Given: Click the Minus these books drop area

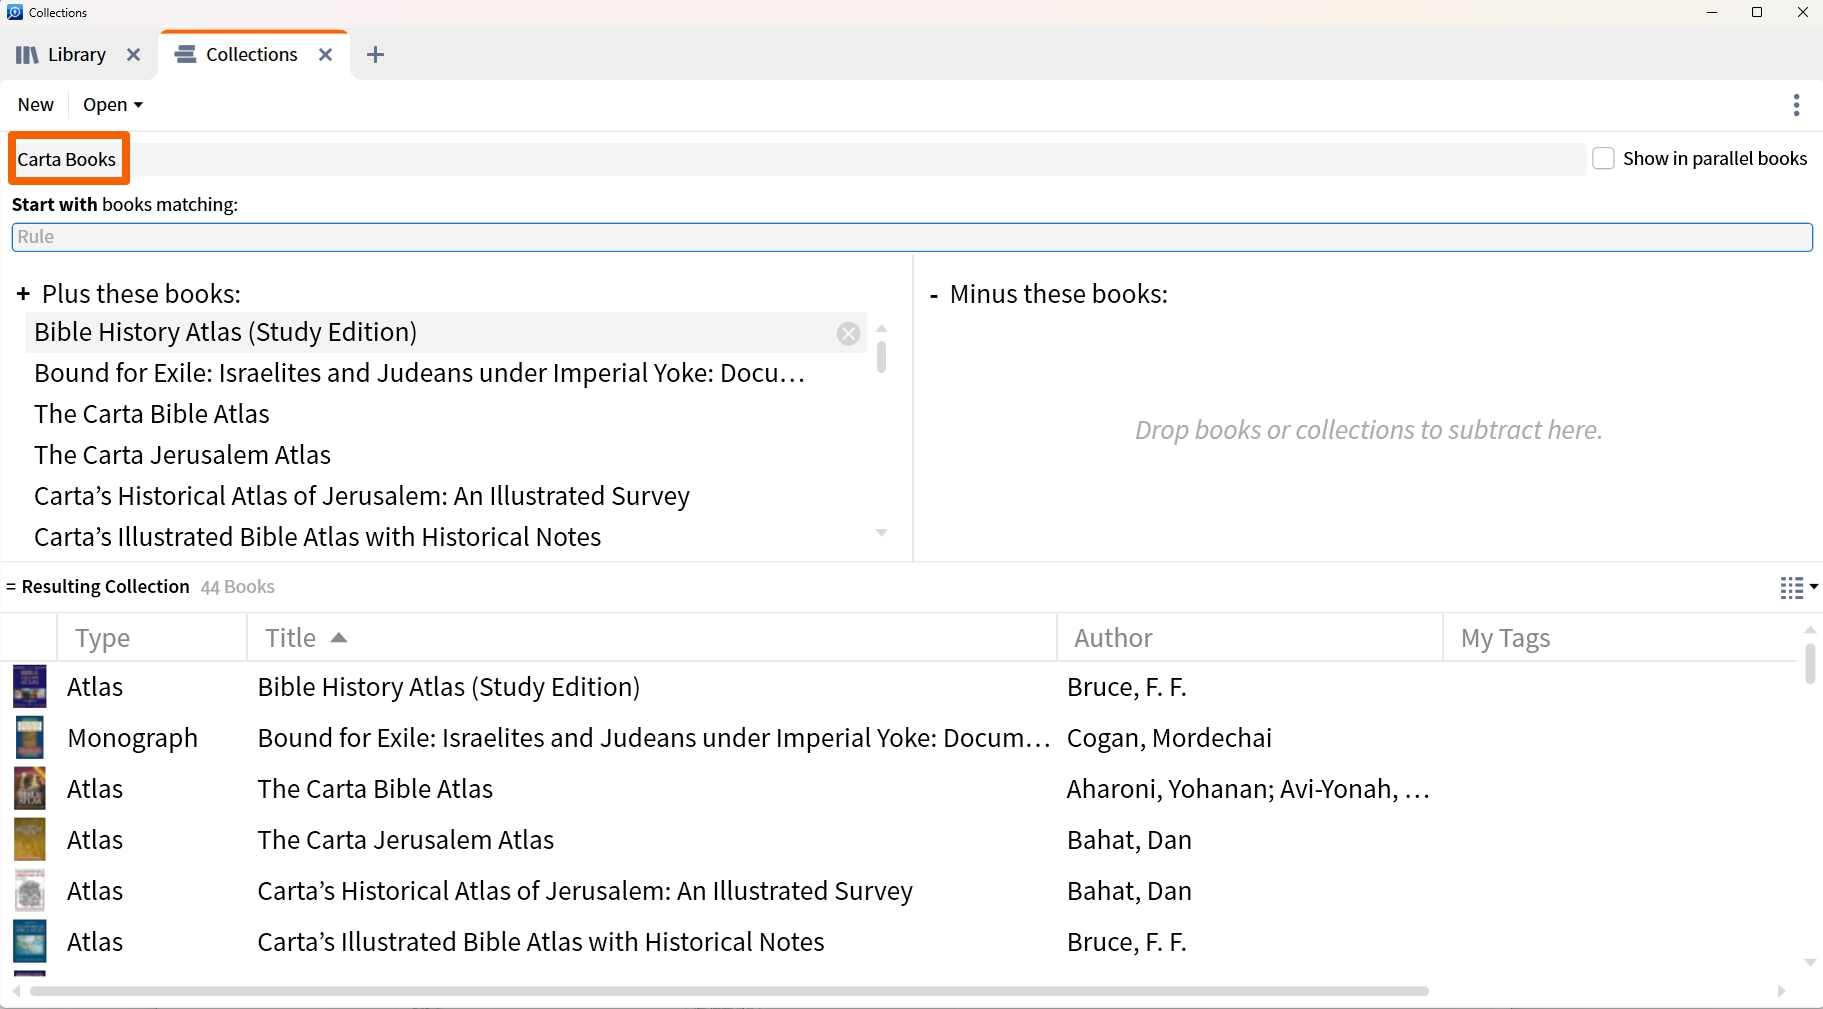Looking at the screenshot, I should click(1368, 430).
